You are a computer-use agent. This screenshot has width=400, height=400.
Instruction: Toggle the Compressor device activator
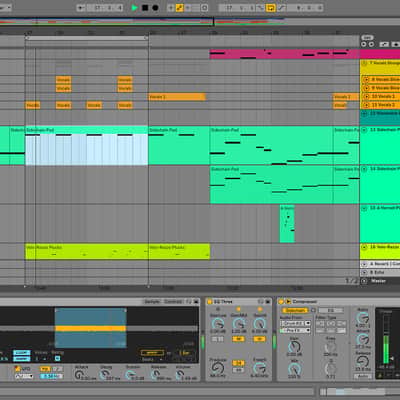coord(281,302)
